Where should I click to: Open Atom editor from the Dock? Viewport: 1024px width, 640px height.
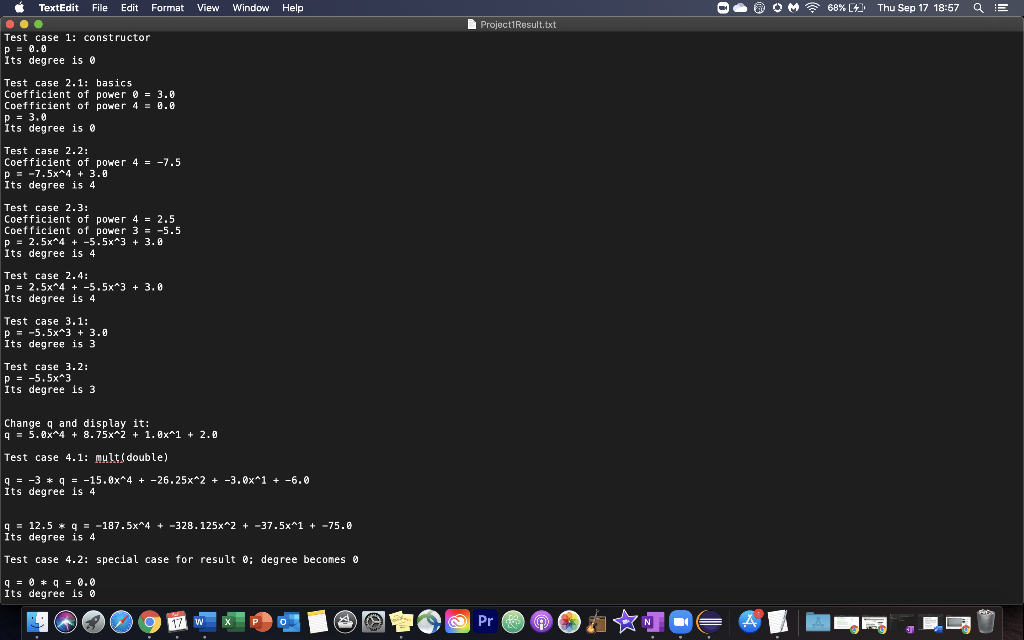coord(513,622)
